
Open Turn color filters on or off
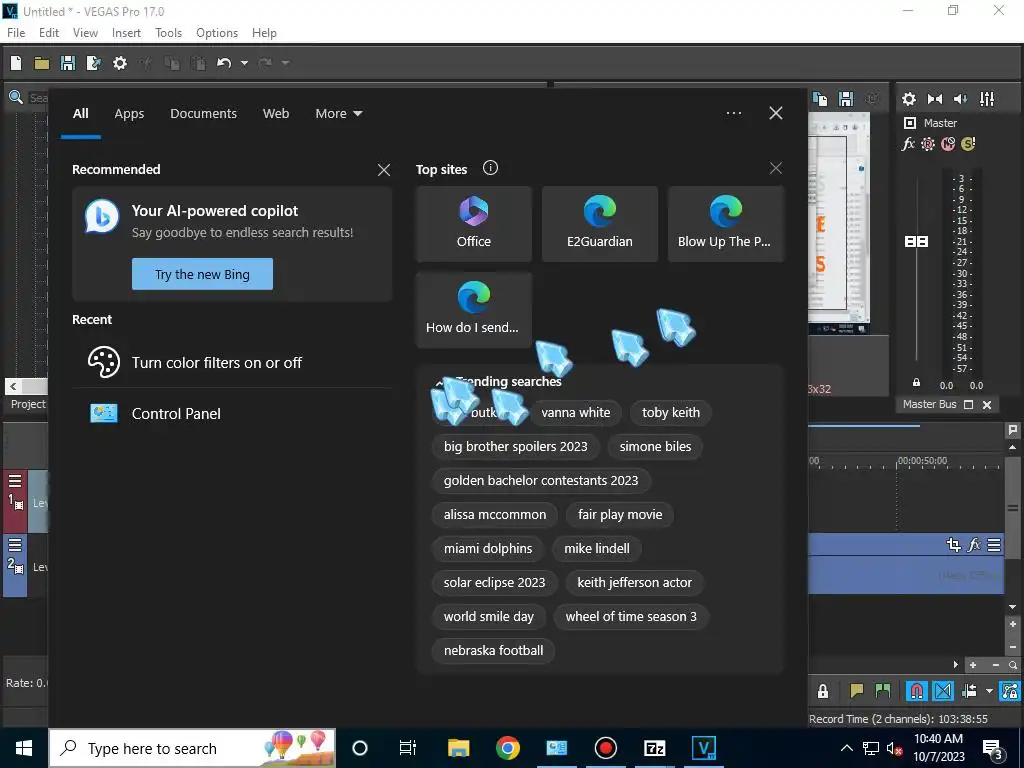232,362
